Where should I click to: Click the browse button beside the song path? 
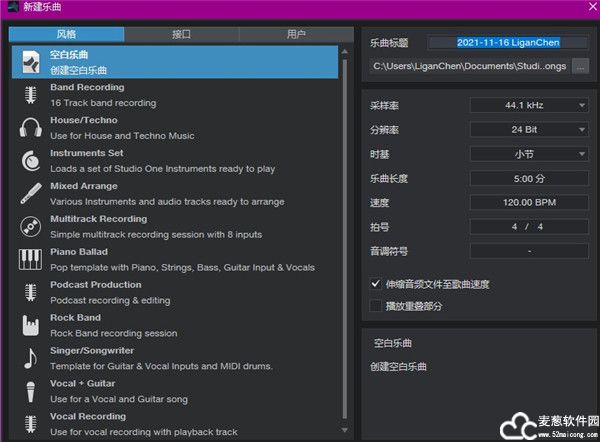(x=580, y=66)
